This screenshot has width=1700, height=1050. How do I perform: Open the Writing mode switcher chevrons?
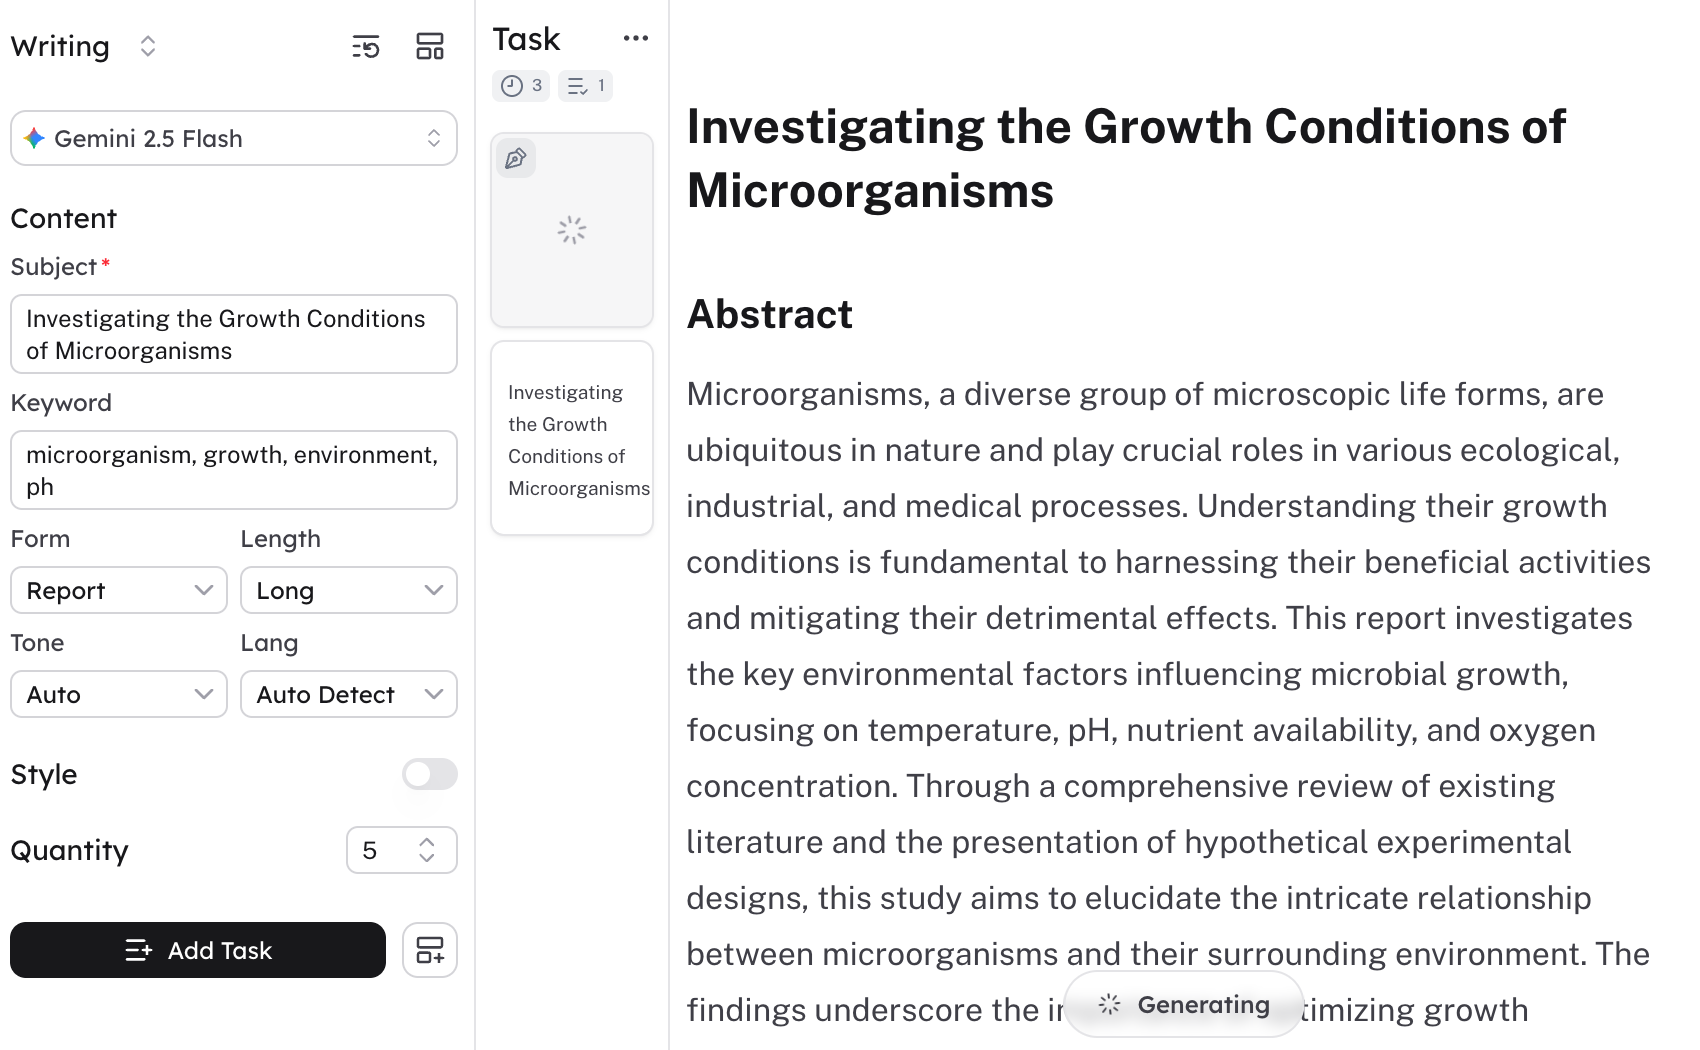click(148, 47)
